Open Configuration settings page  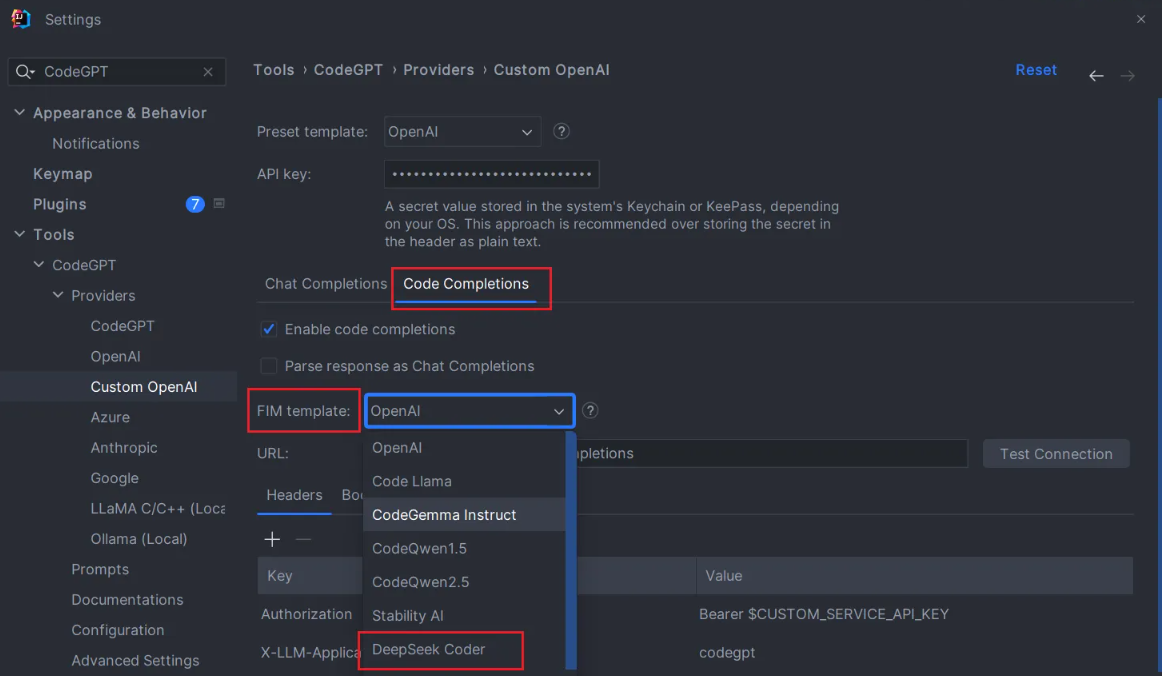118,629
